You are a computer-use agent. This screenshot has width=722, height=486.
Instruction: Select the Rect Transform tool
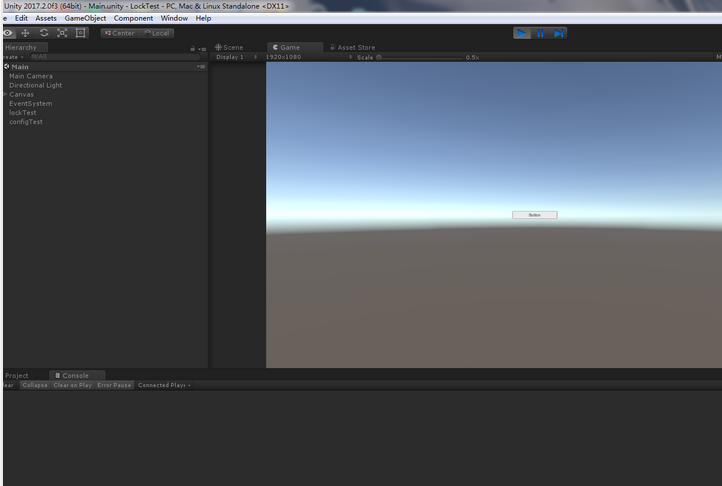(x=81, y=33)
